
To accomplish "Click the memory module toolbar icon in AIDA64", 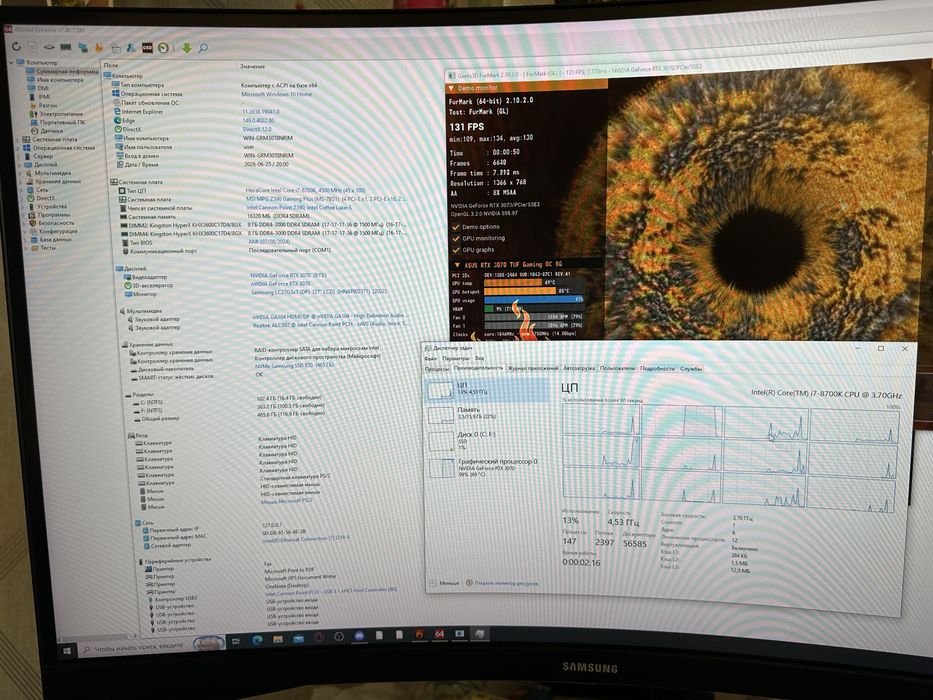I will tap(66, 47).
